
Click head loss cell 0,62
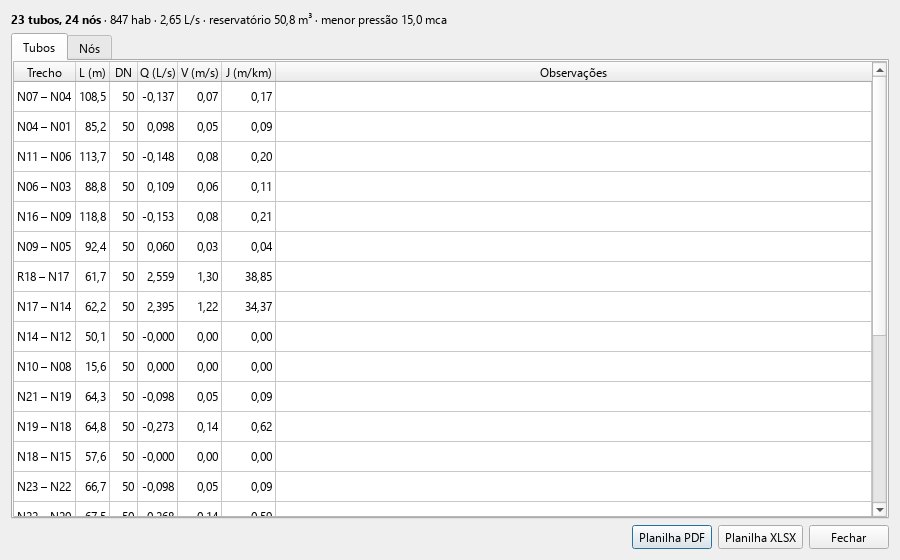coord(249,426)
